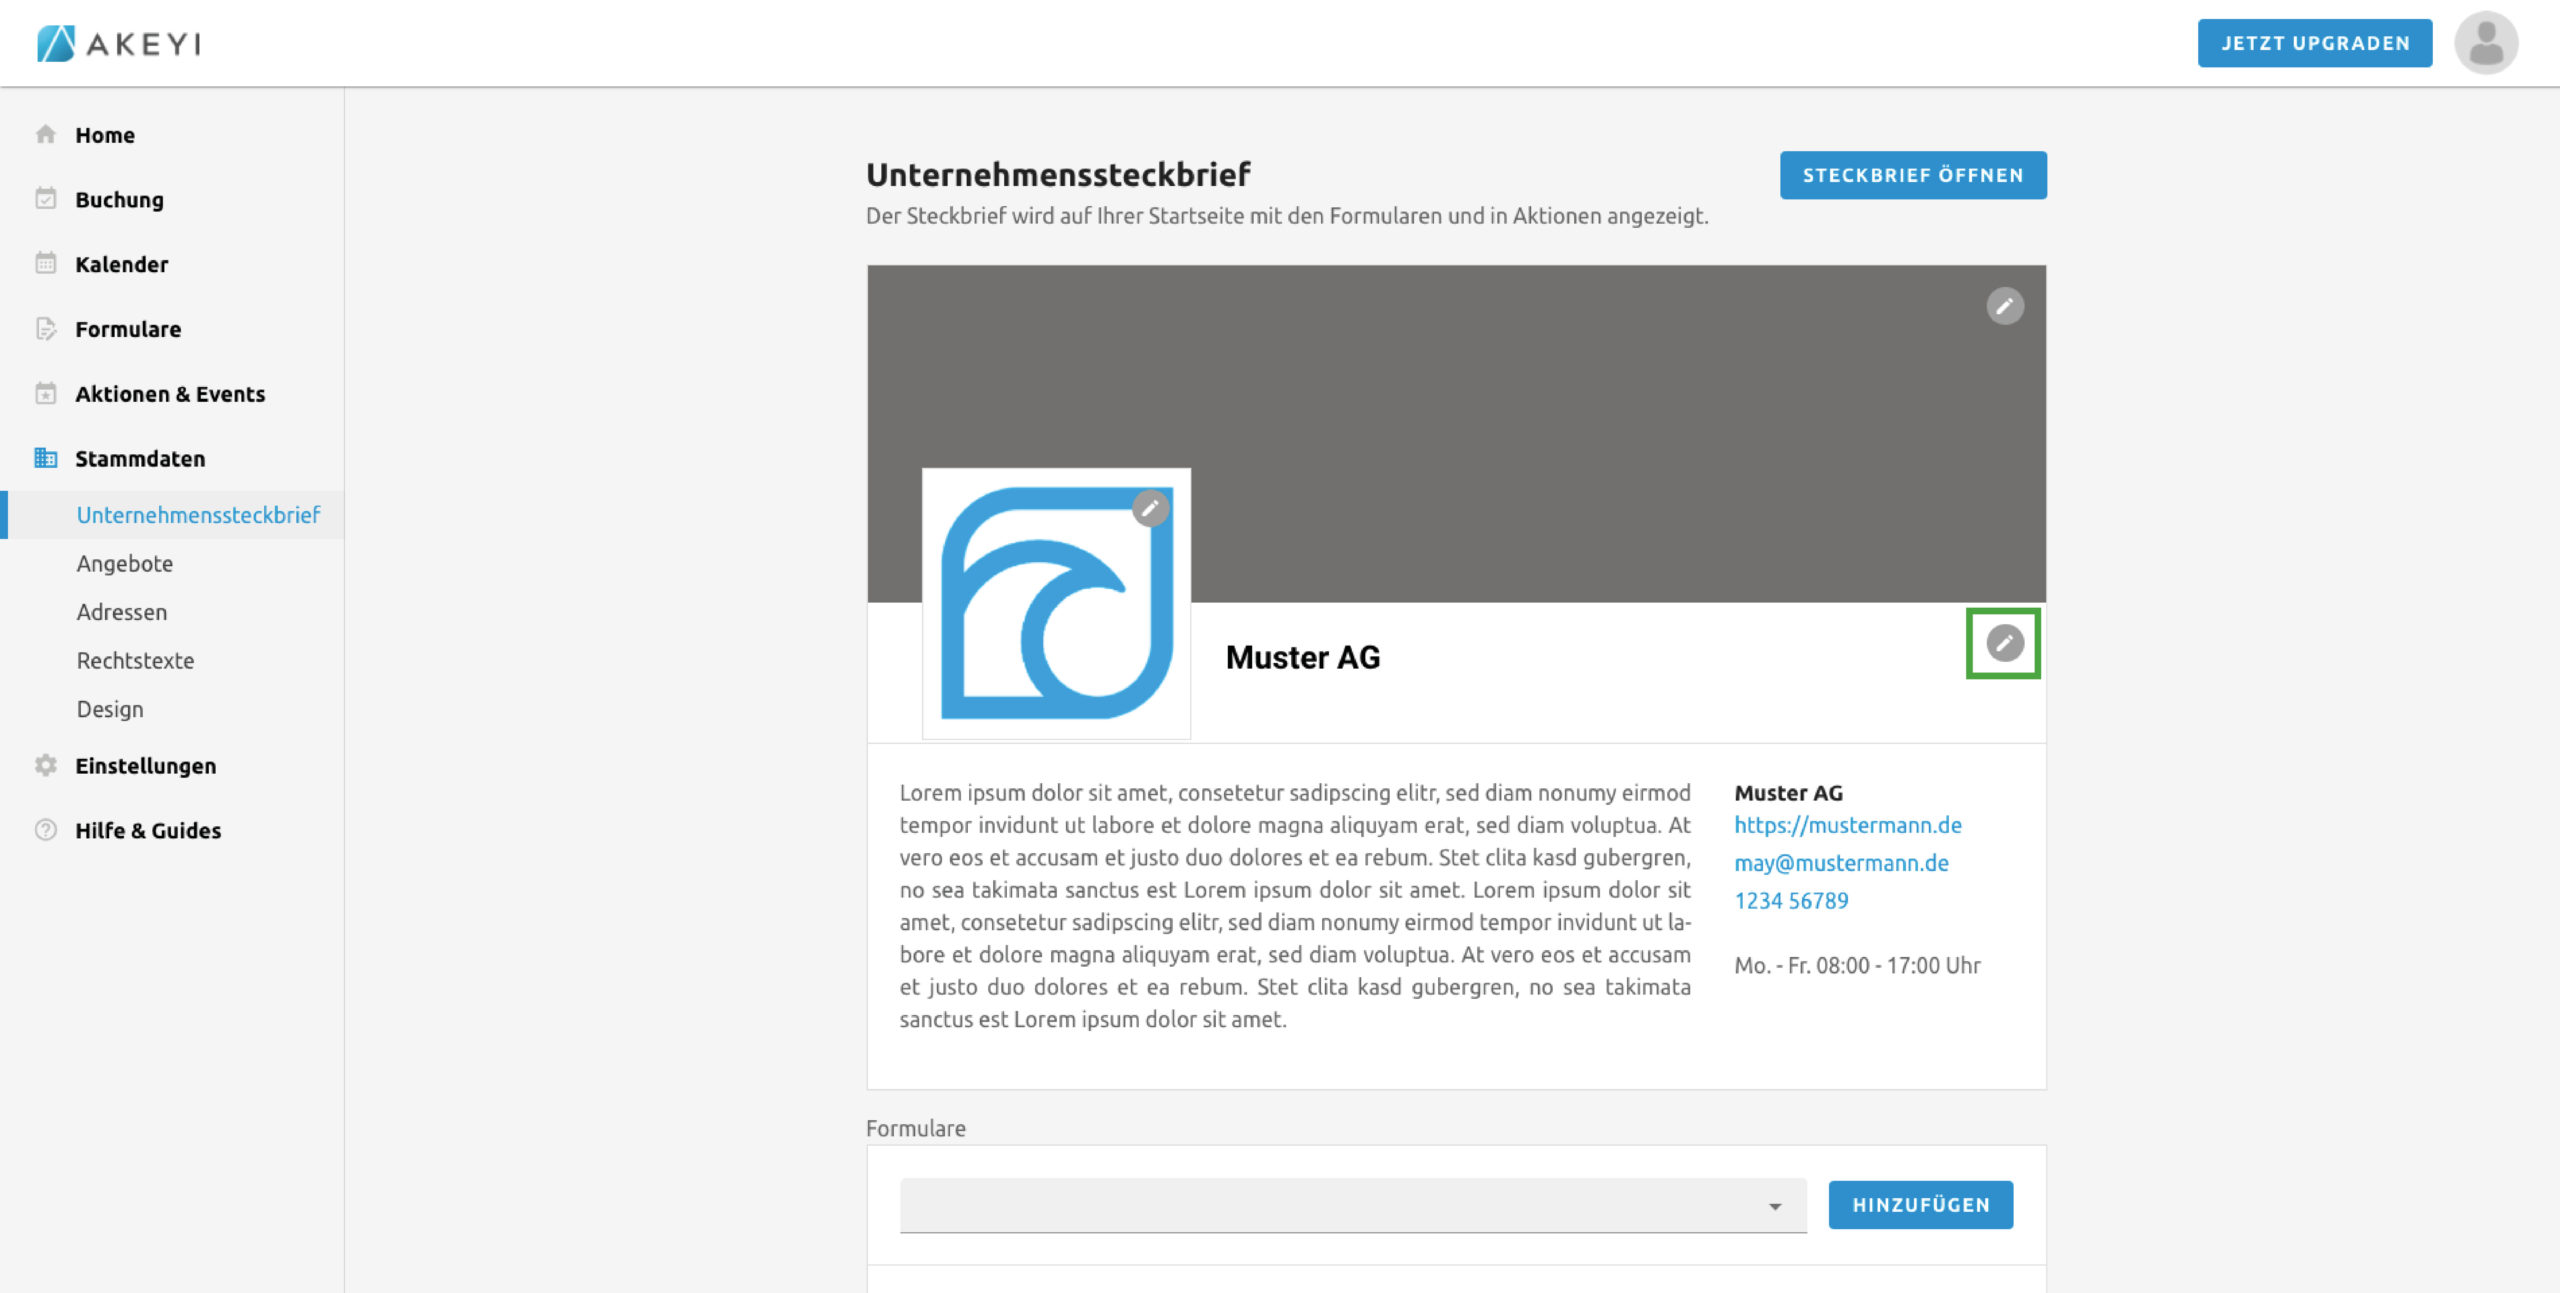This screenshot has width=2560, height=1293.
Task: Open the Design submenu entry
Action: click(110, 709)
